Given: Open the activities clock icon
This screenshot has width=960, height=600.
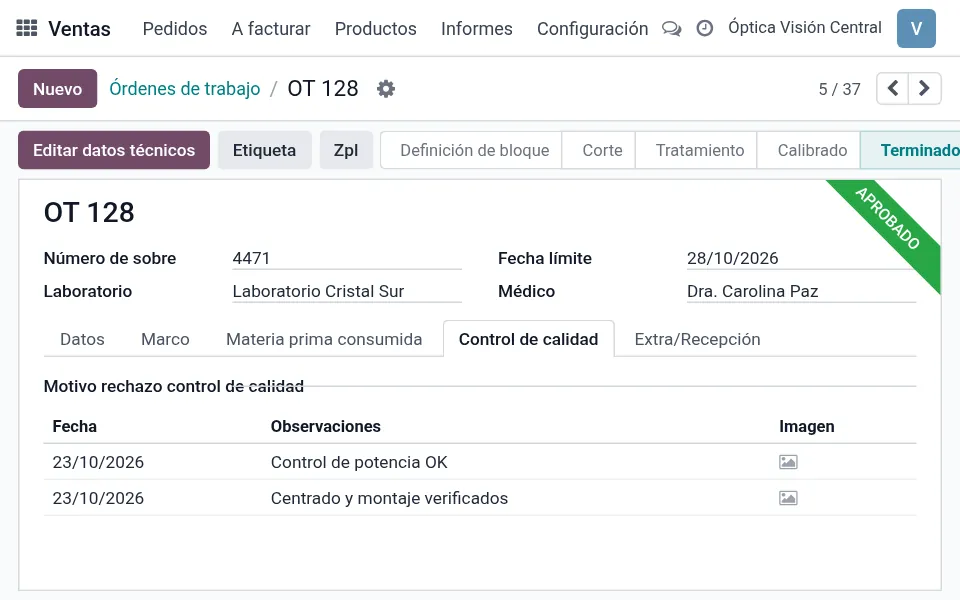Looking at the screenshot, I should tap(705, 28).
